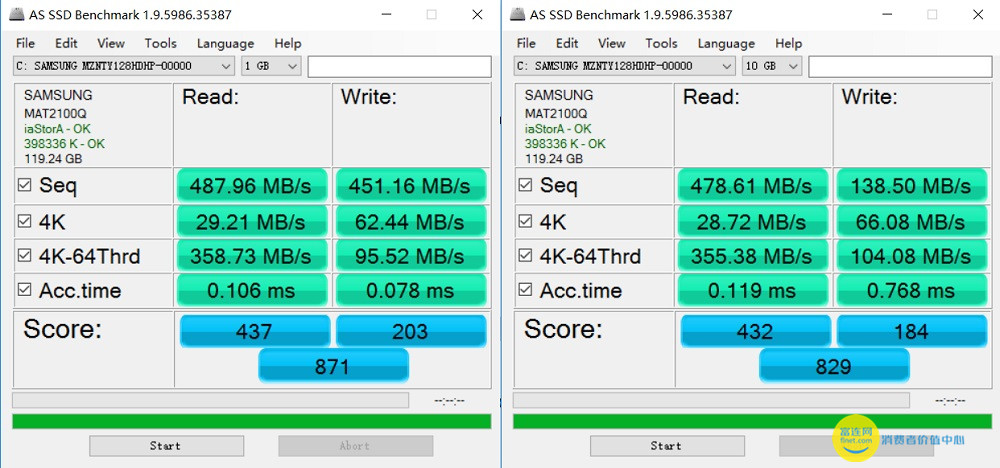1000x468 pixels.
Task: Click 4K-64Thrd read value 355.38 MB/s
Action: (753, 256)
